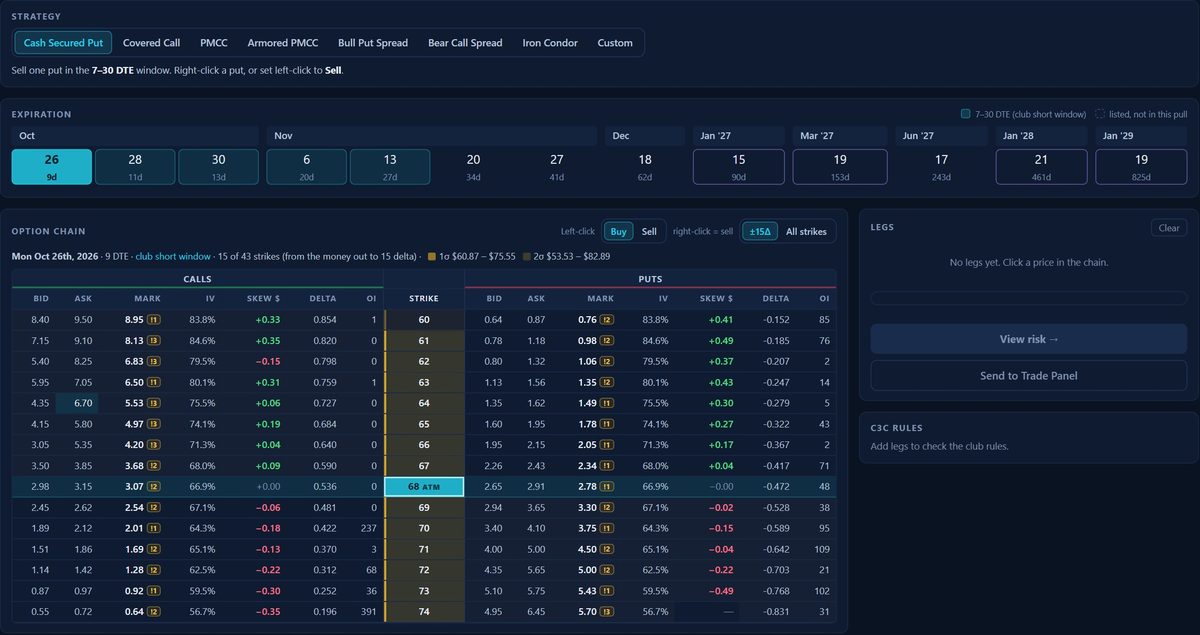The height and width of the screenshot is (635, 1200).
Task: Choose the Nov 13 expiration, 27d
Action: (x=390, y=167)
